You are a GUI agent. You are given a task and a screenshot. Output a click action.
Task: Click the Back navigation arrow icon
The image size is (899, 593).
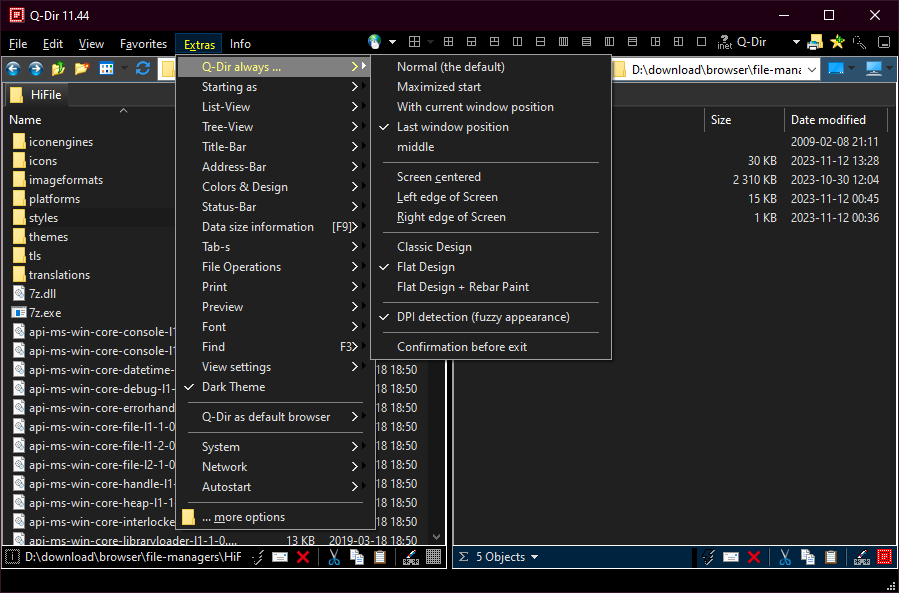pyautogui.click(x=13, y=68)
